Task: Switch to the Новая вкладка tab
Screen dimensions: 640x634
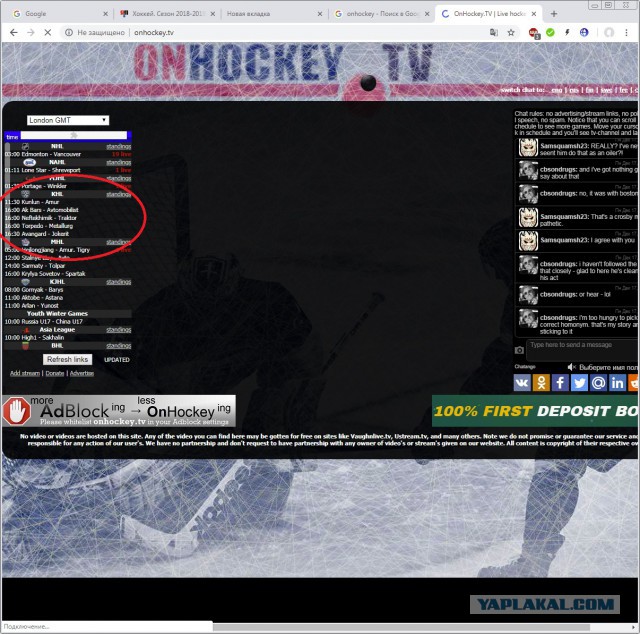Action: (x=273, y=14)
